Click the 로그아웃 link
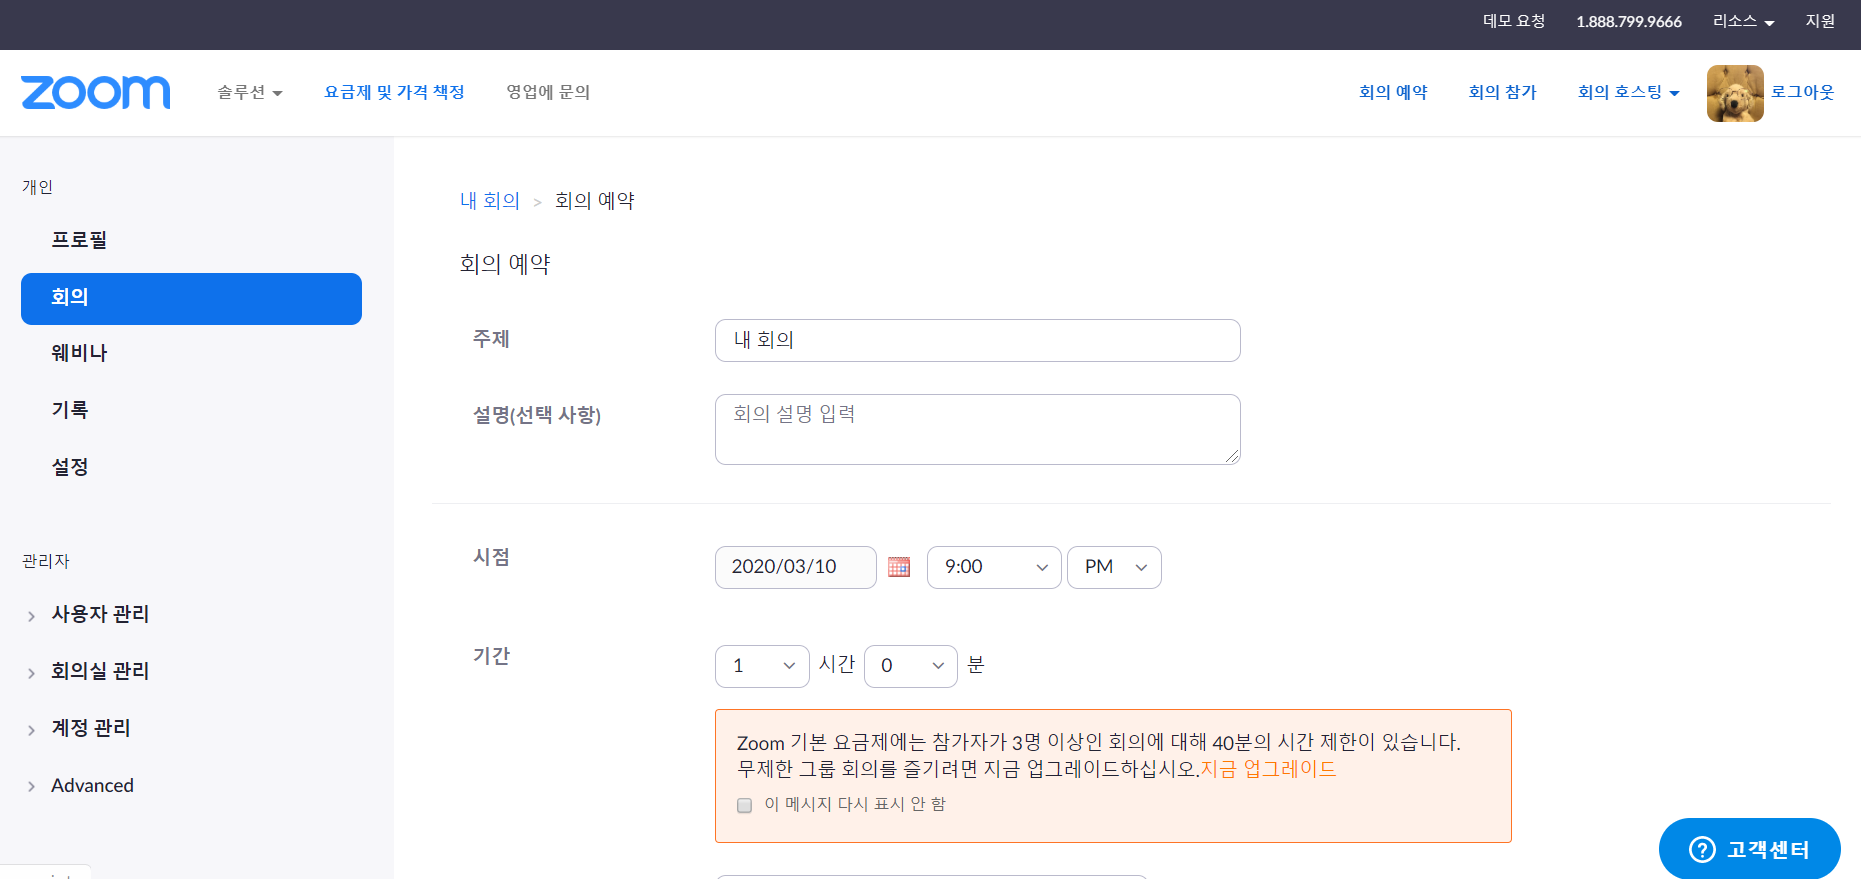The image size is (1861, 879). [x=1803, y=92]
